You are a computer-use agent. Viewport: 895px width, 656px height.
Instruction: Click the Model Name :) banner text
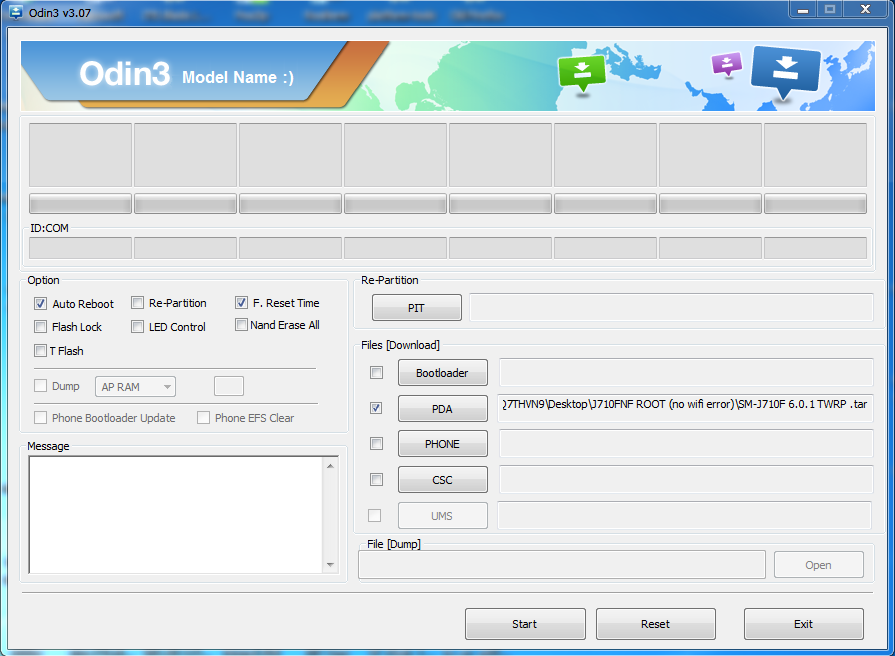pyautogui.click(x=237, y=77)
